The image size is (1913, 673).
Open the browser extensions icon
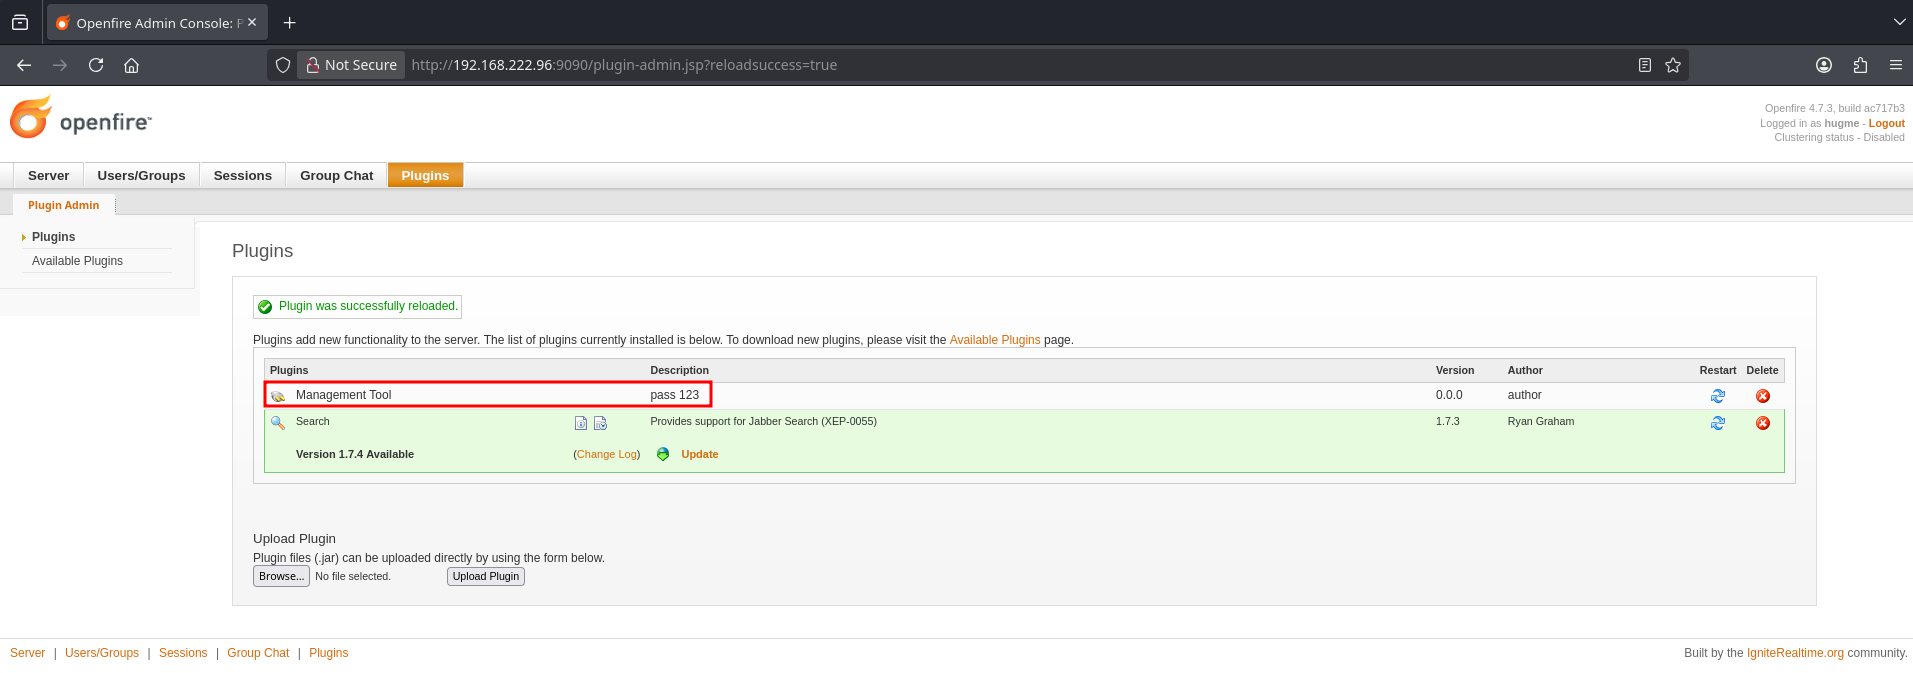pyautogui.click(x=1859, y=65)
